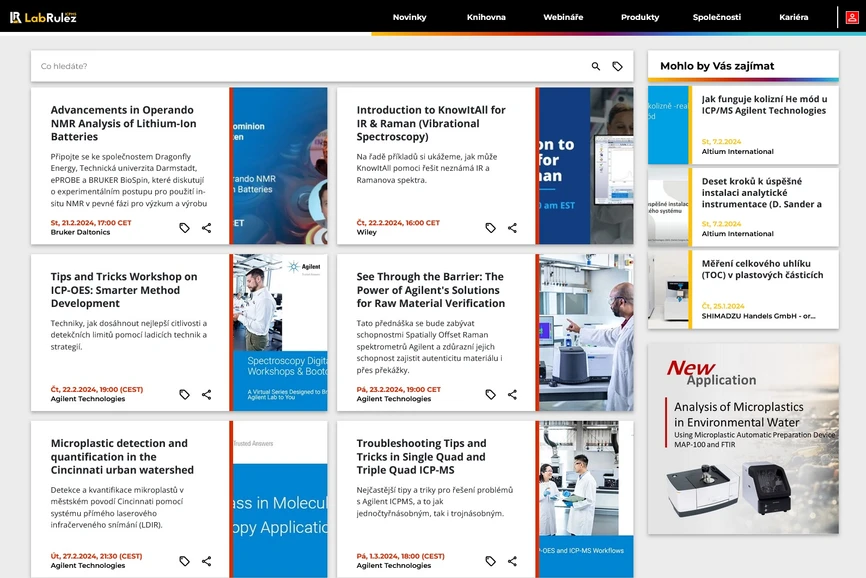Share the Troubleshooting ICP-MS webinar

tap(513, 561)
